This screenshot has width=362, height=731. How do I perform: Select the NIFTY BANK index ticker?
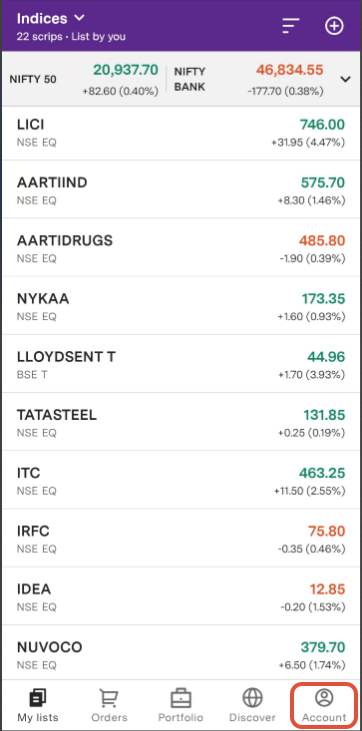(x=249, y=79)
